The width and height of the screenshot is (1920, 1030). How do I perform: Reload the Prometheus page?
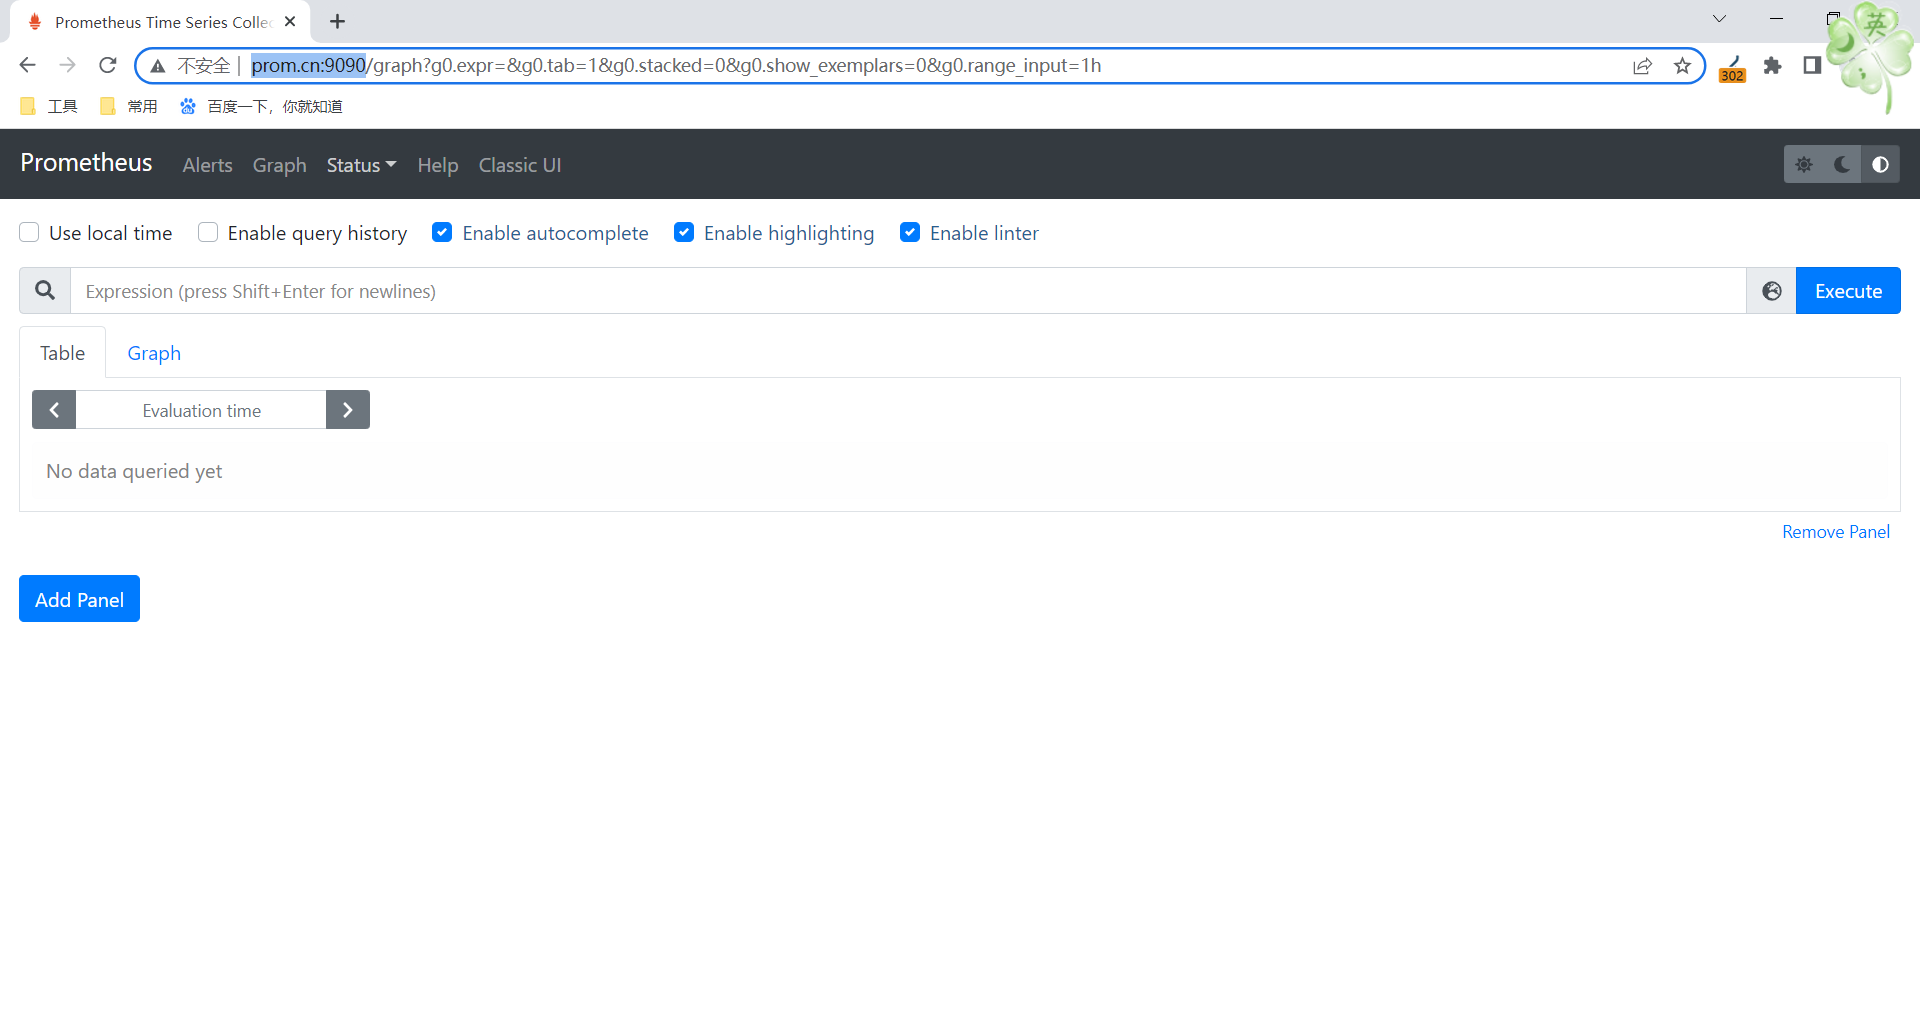108,65
